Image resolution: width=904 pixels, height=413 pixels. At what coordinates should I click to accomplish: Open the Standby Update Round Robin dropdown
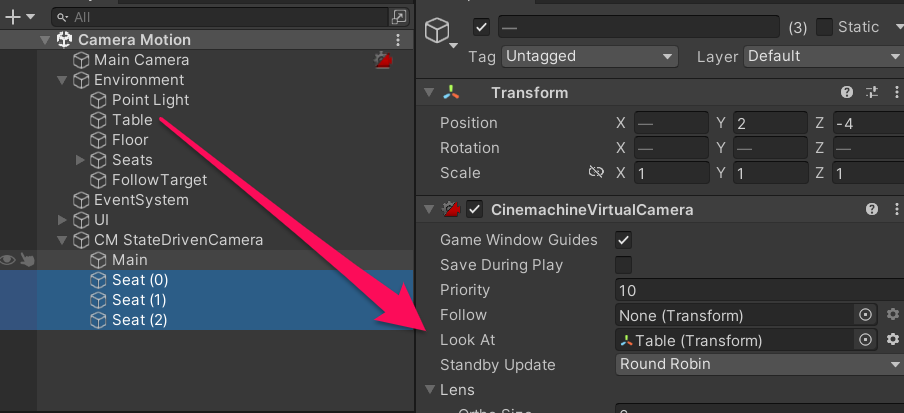click(x=759, y=365)
